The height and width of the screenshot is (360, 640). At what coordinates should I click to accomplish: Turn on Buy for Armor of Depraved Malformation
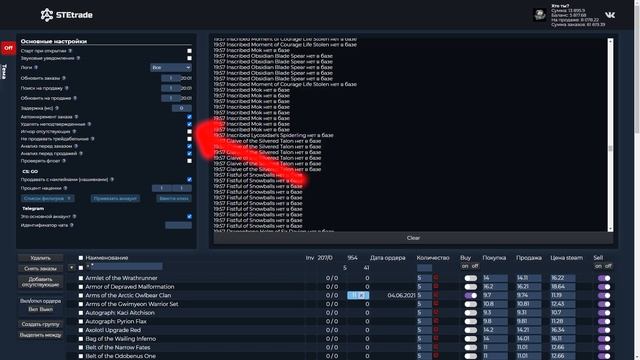point(471,287)
